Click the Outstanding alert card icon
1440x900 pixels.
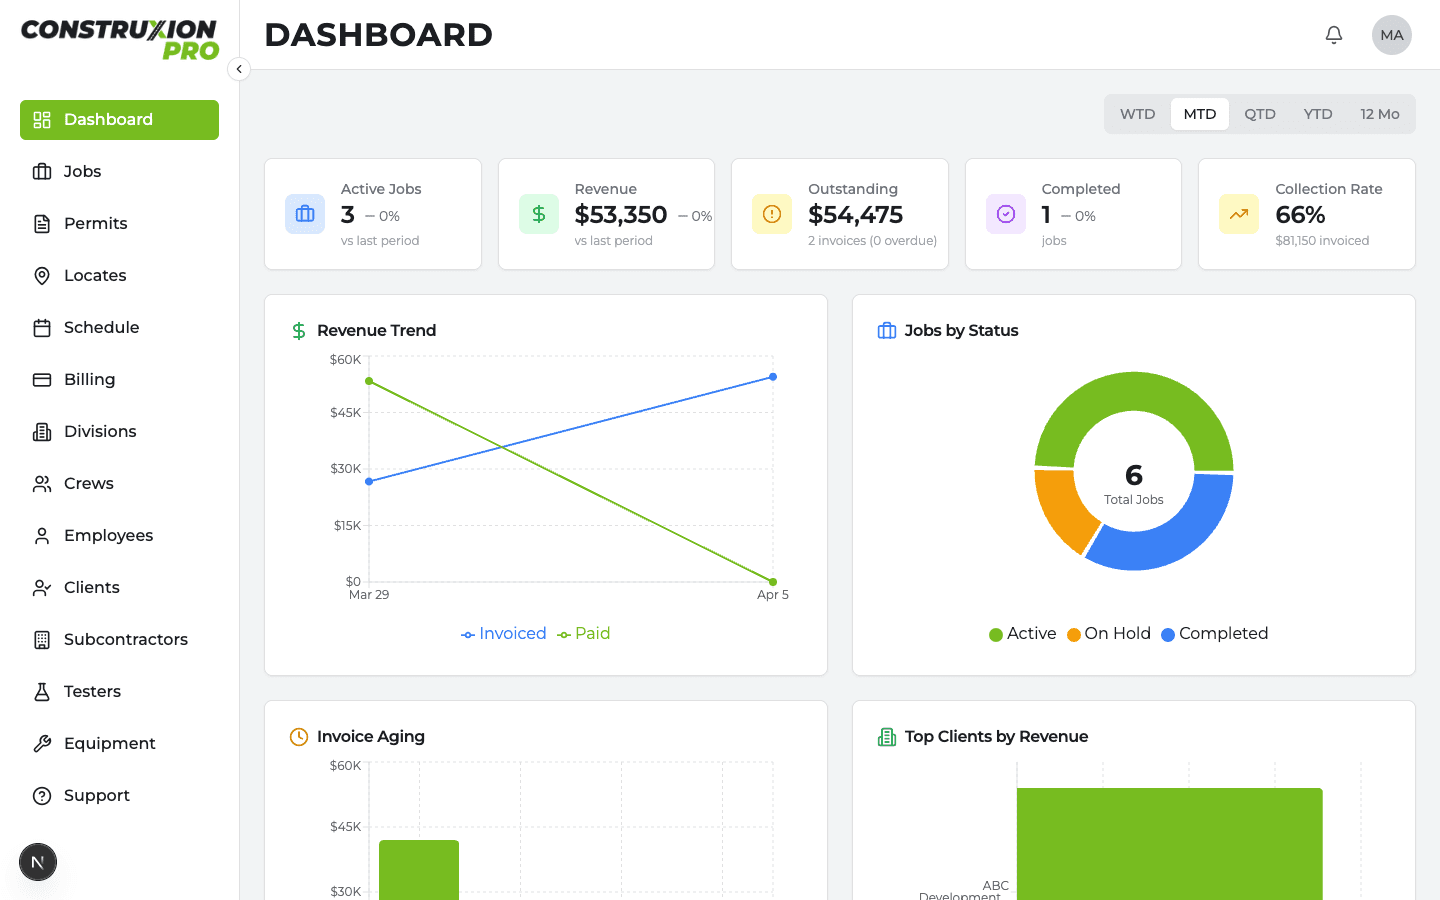click(772, 214)
